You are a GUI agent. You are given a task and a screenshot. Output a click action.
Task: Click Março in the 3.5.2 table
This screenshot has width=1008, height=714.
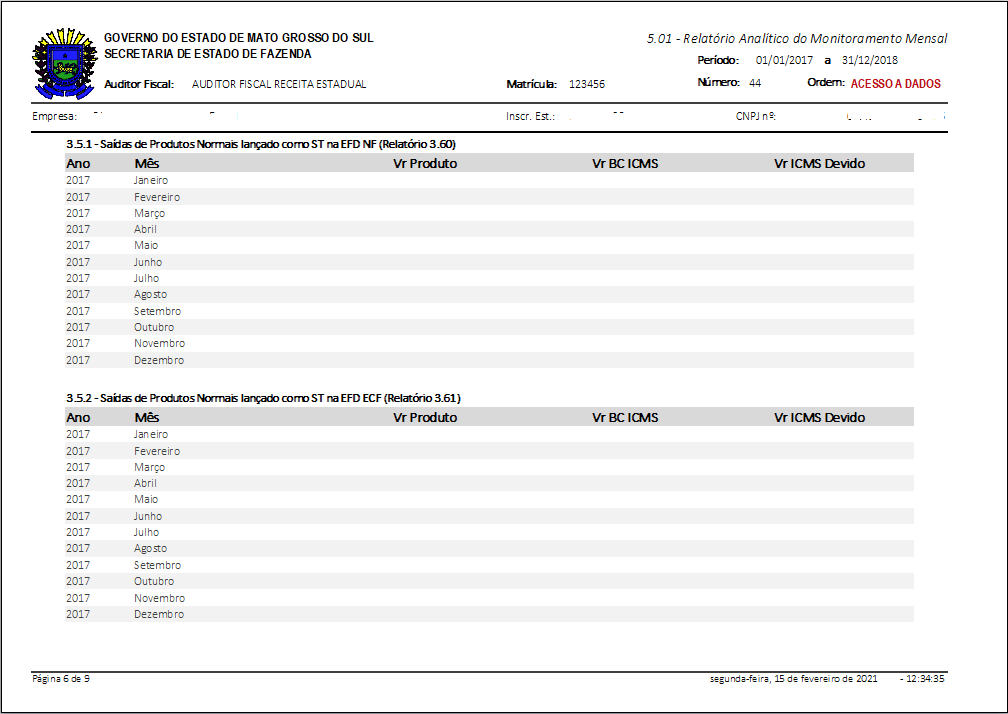(x=150, y=467)
